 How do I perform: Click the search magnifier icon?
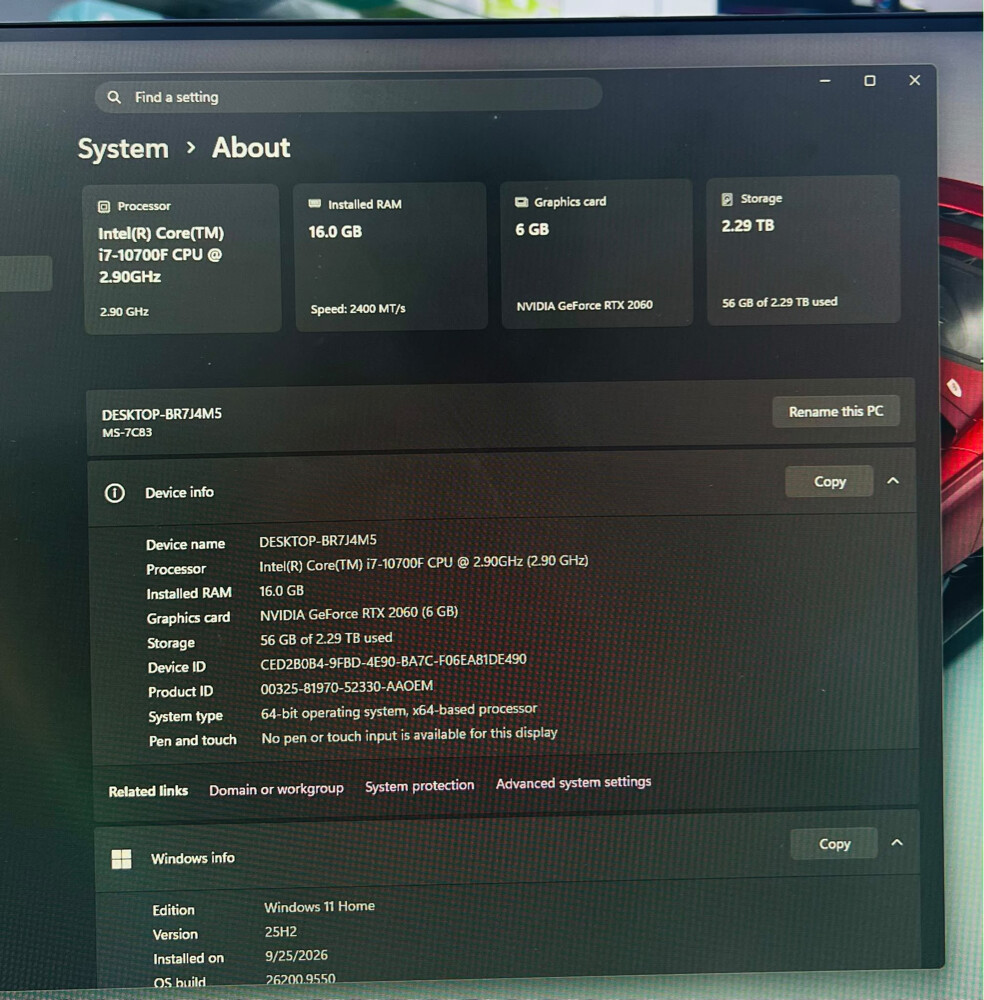(114, 97)
